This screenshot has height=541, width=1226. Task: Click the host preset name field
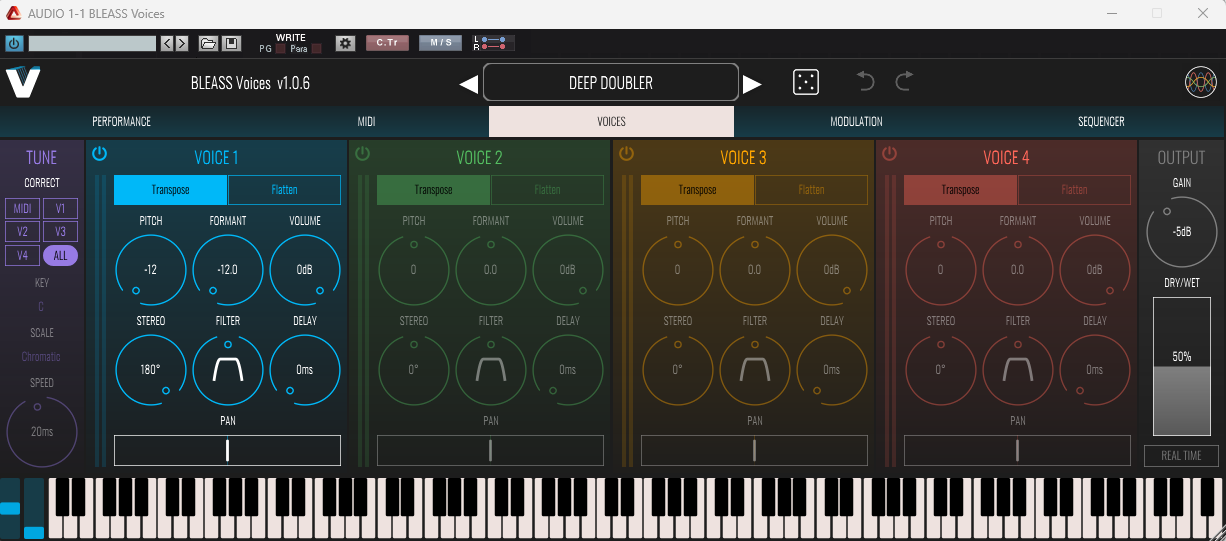pos(92,43)
